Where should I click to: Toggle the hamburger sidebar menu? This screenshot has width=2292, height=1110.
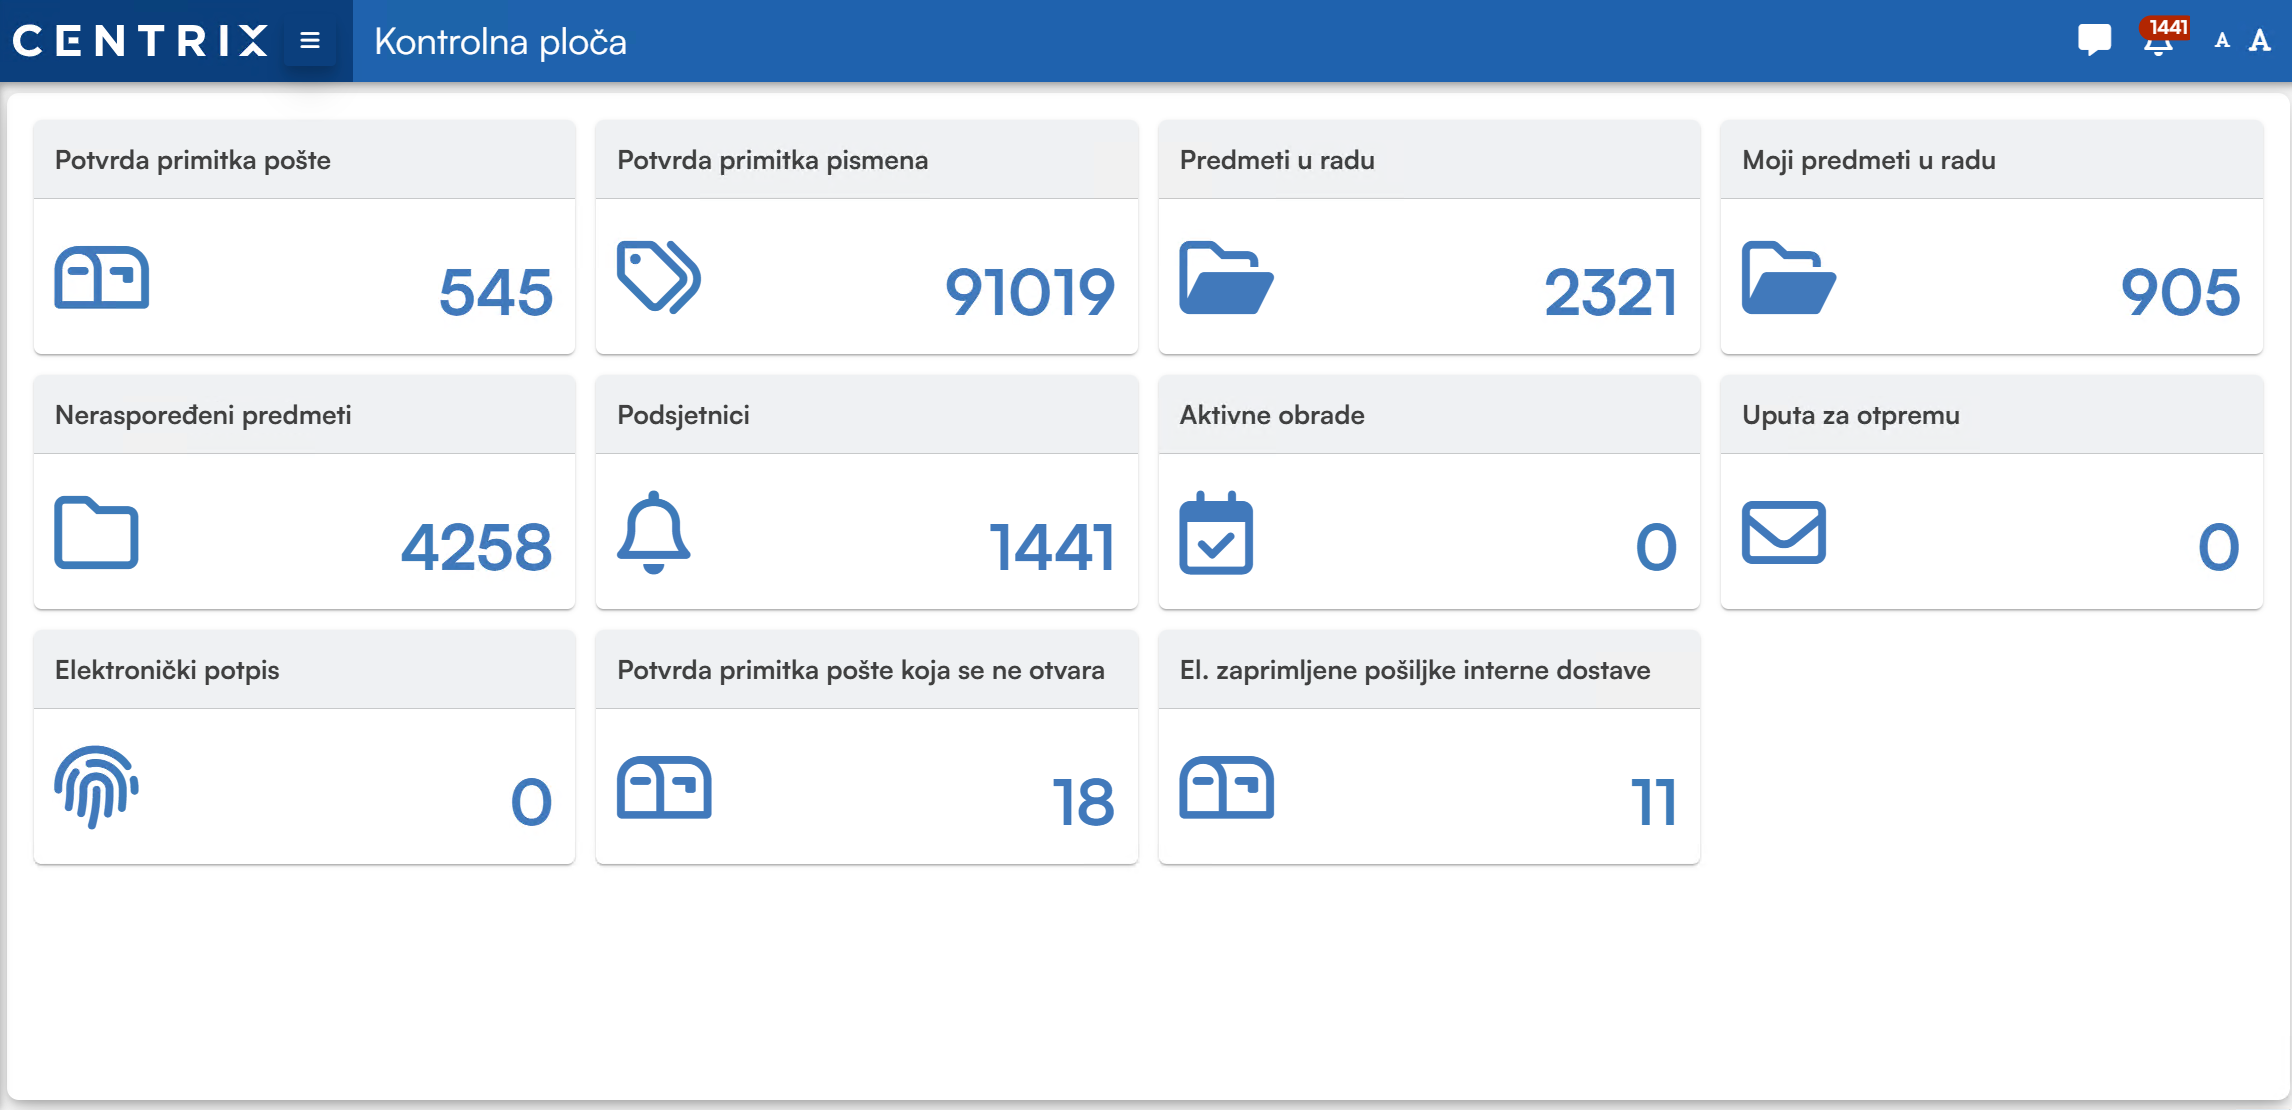click(x=310, y=41)
